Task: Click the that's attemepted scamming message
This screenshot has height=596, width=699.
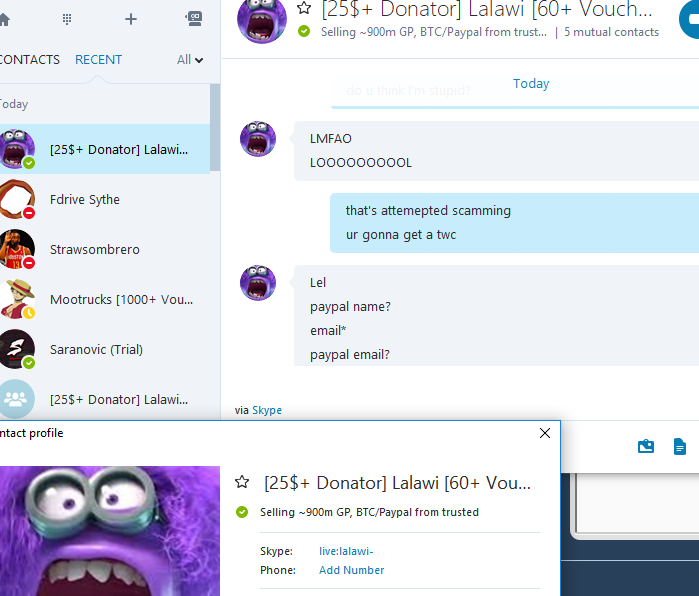Action: (428, 210)
